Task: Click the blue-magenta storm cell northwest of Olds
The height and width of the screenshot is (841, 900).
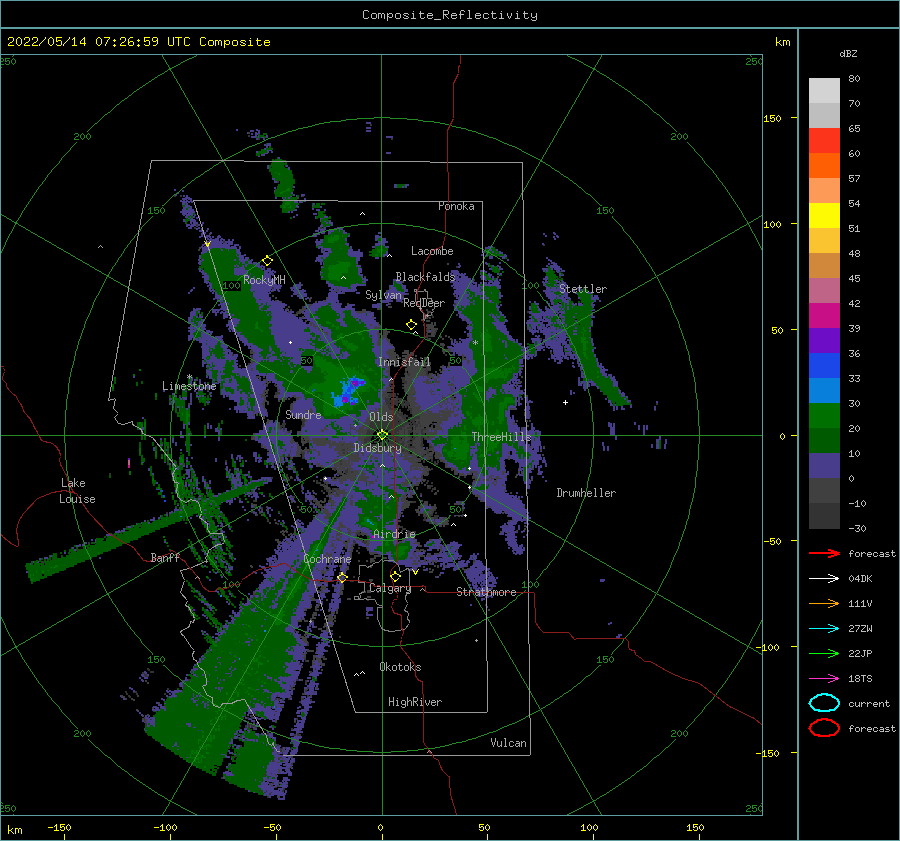Action: pos(348,392)
